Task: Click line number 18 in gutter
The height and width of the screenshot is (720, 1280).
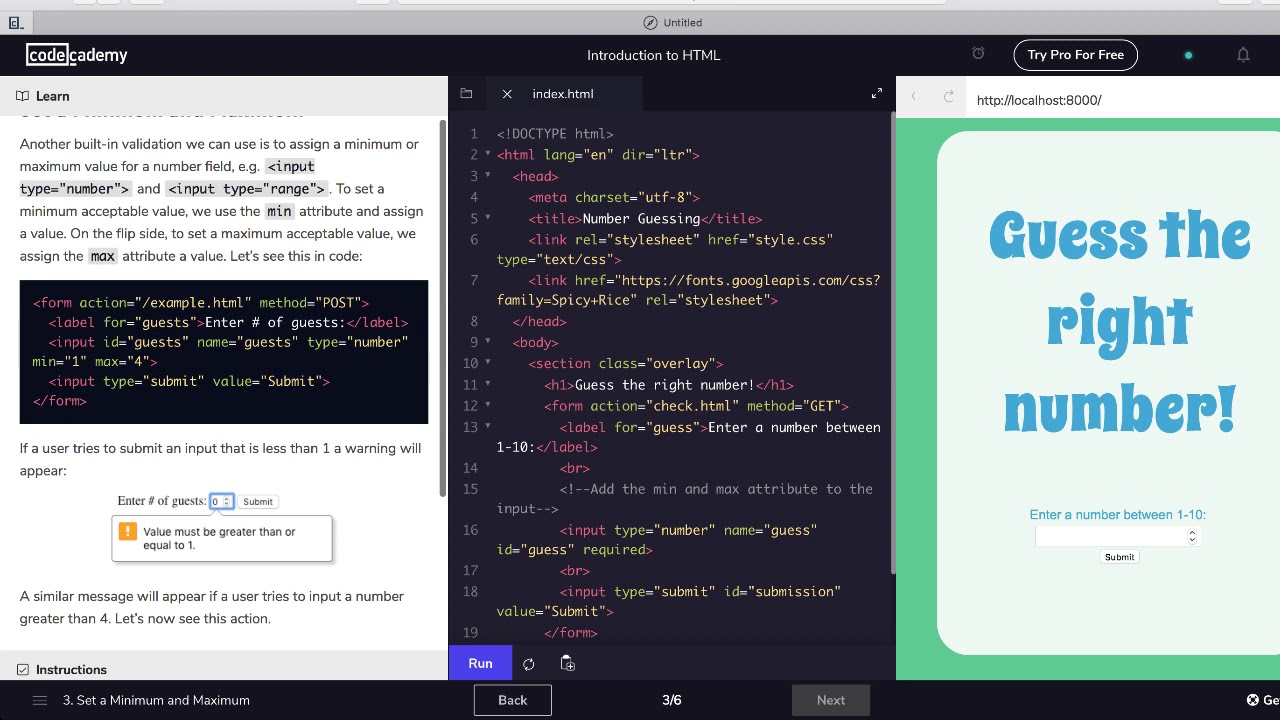Action: (471, 591)
